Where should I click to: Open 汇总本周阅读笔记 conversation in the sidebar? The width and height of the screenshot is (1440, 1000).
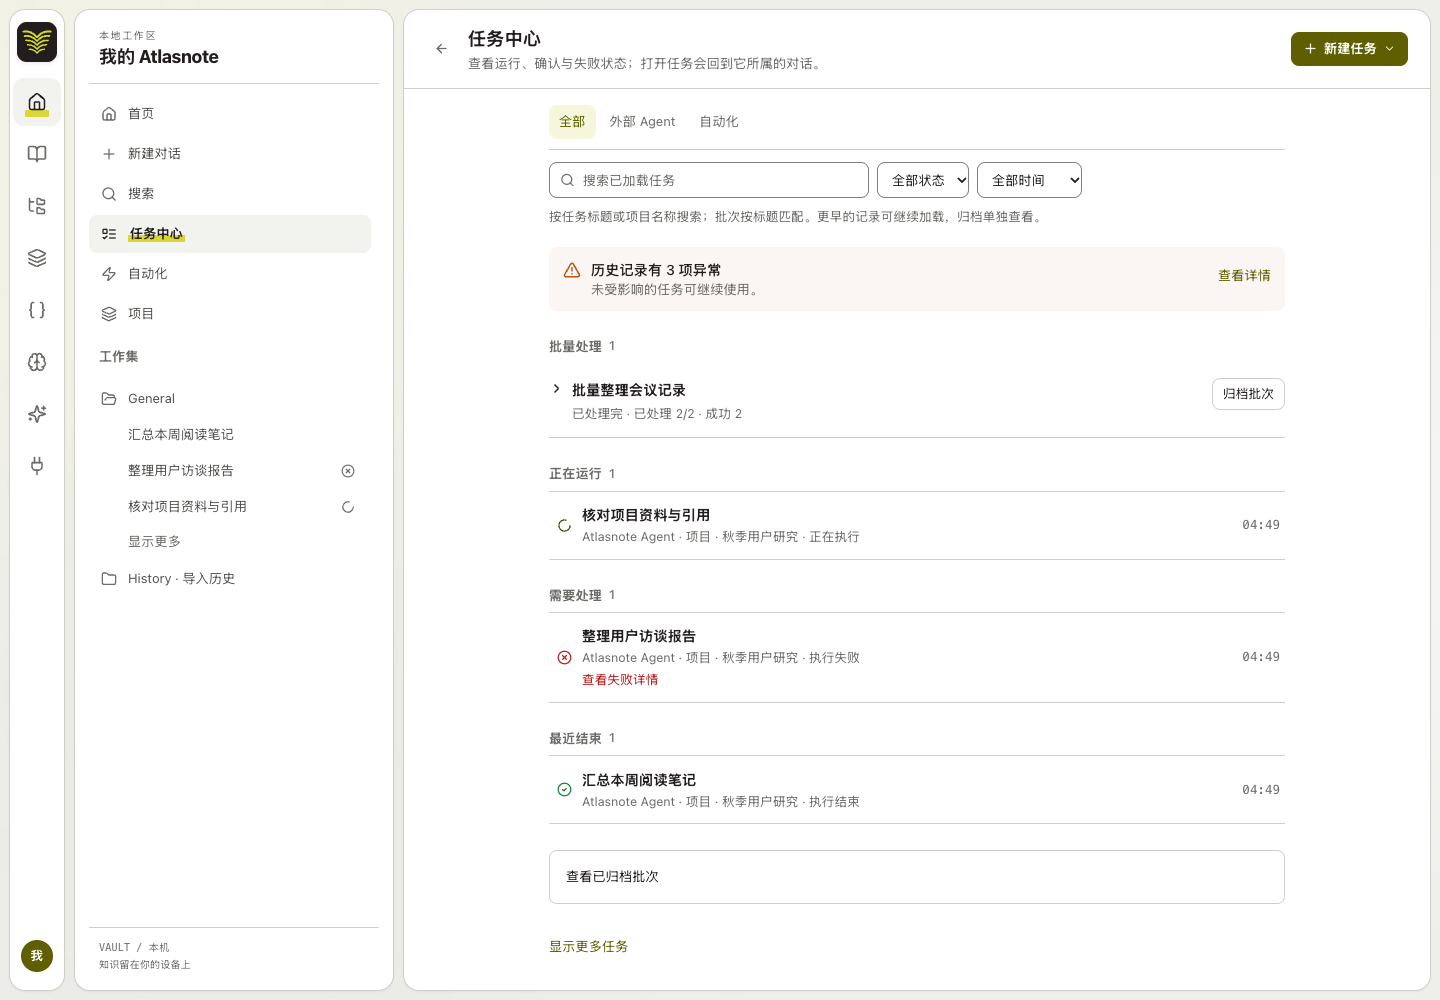coord(230,435)
